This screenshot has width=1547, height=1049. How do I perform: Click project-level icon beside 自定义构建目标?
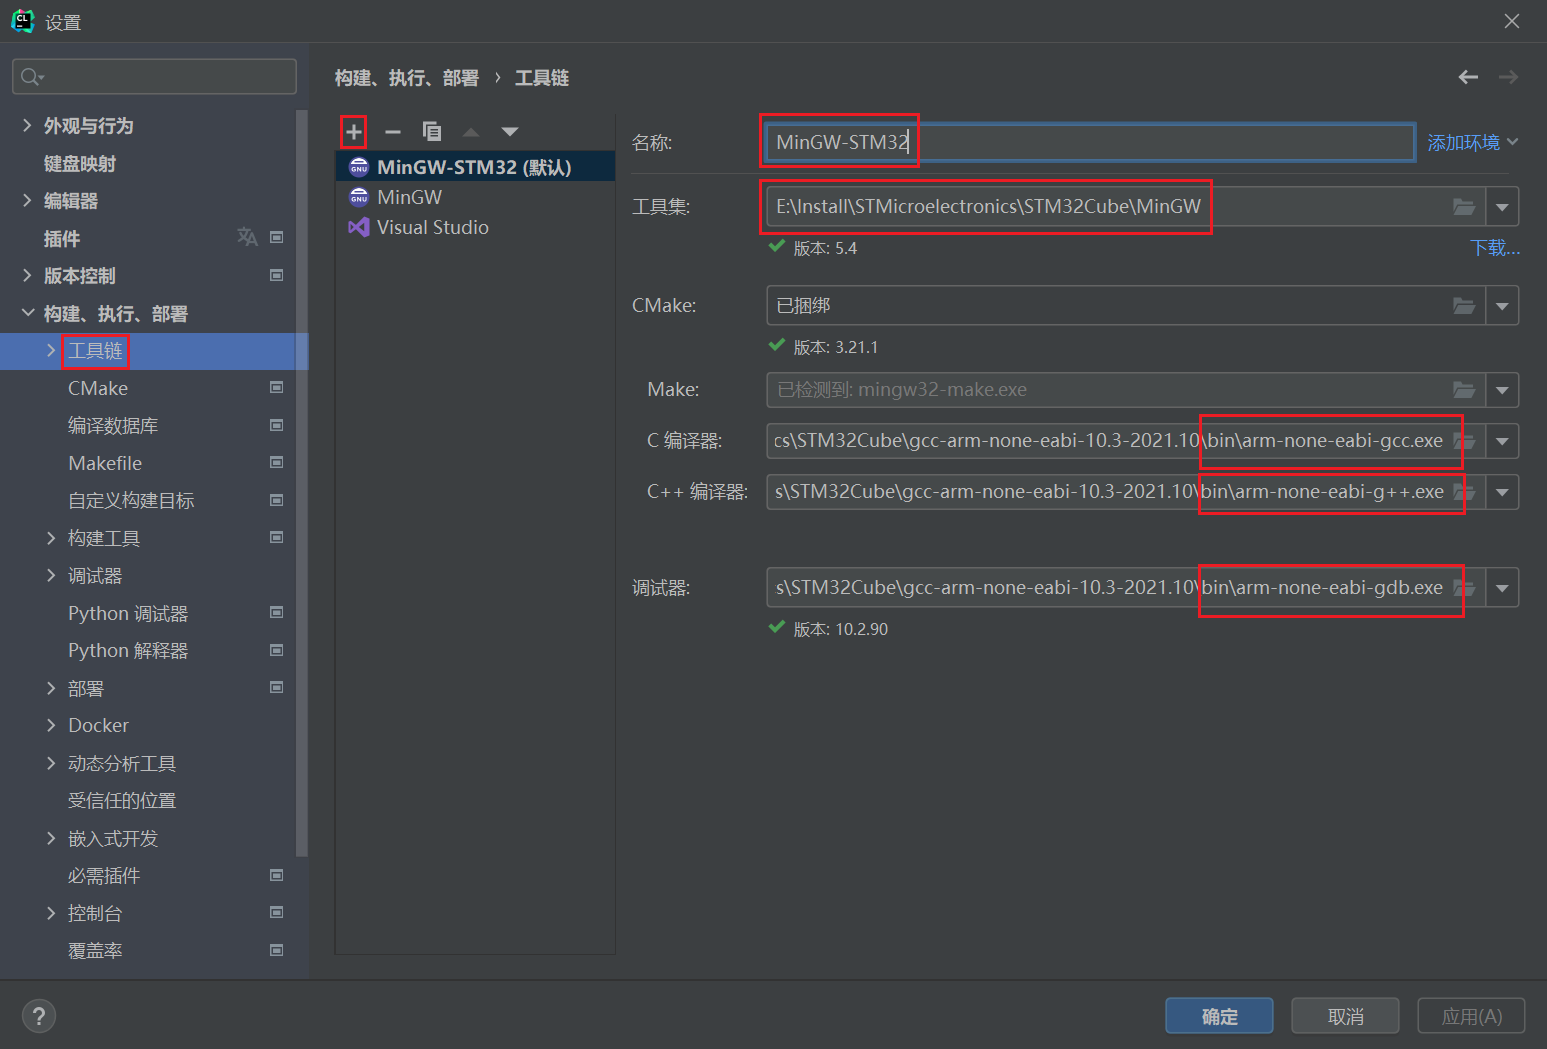277,500
